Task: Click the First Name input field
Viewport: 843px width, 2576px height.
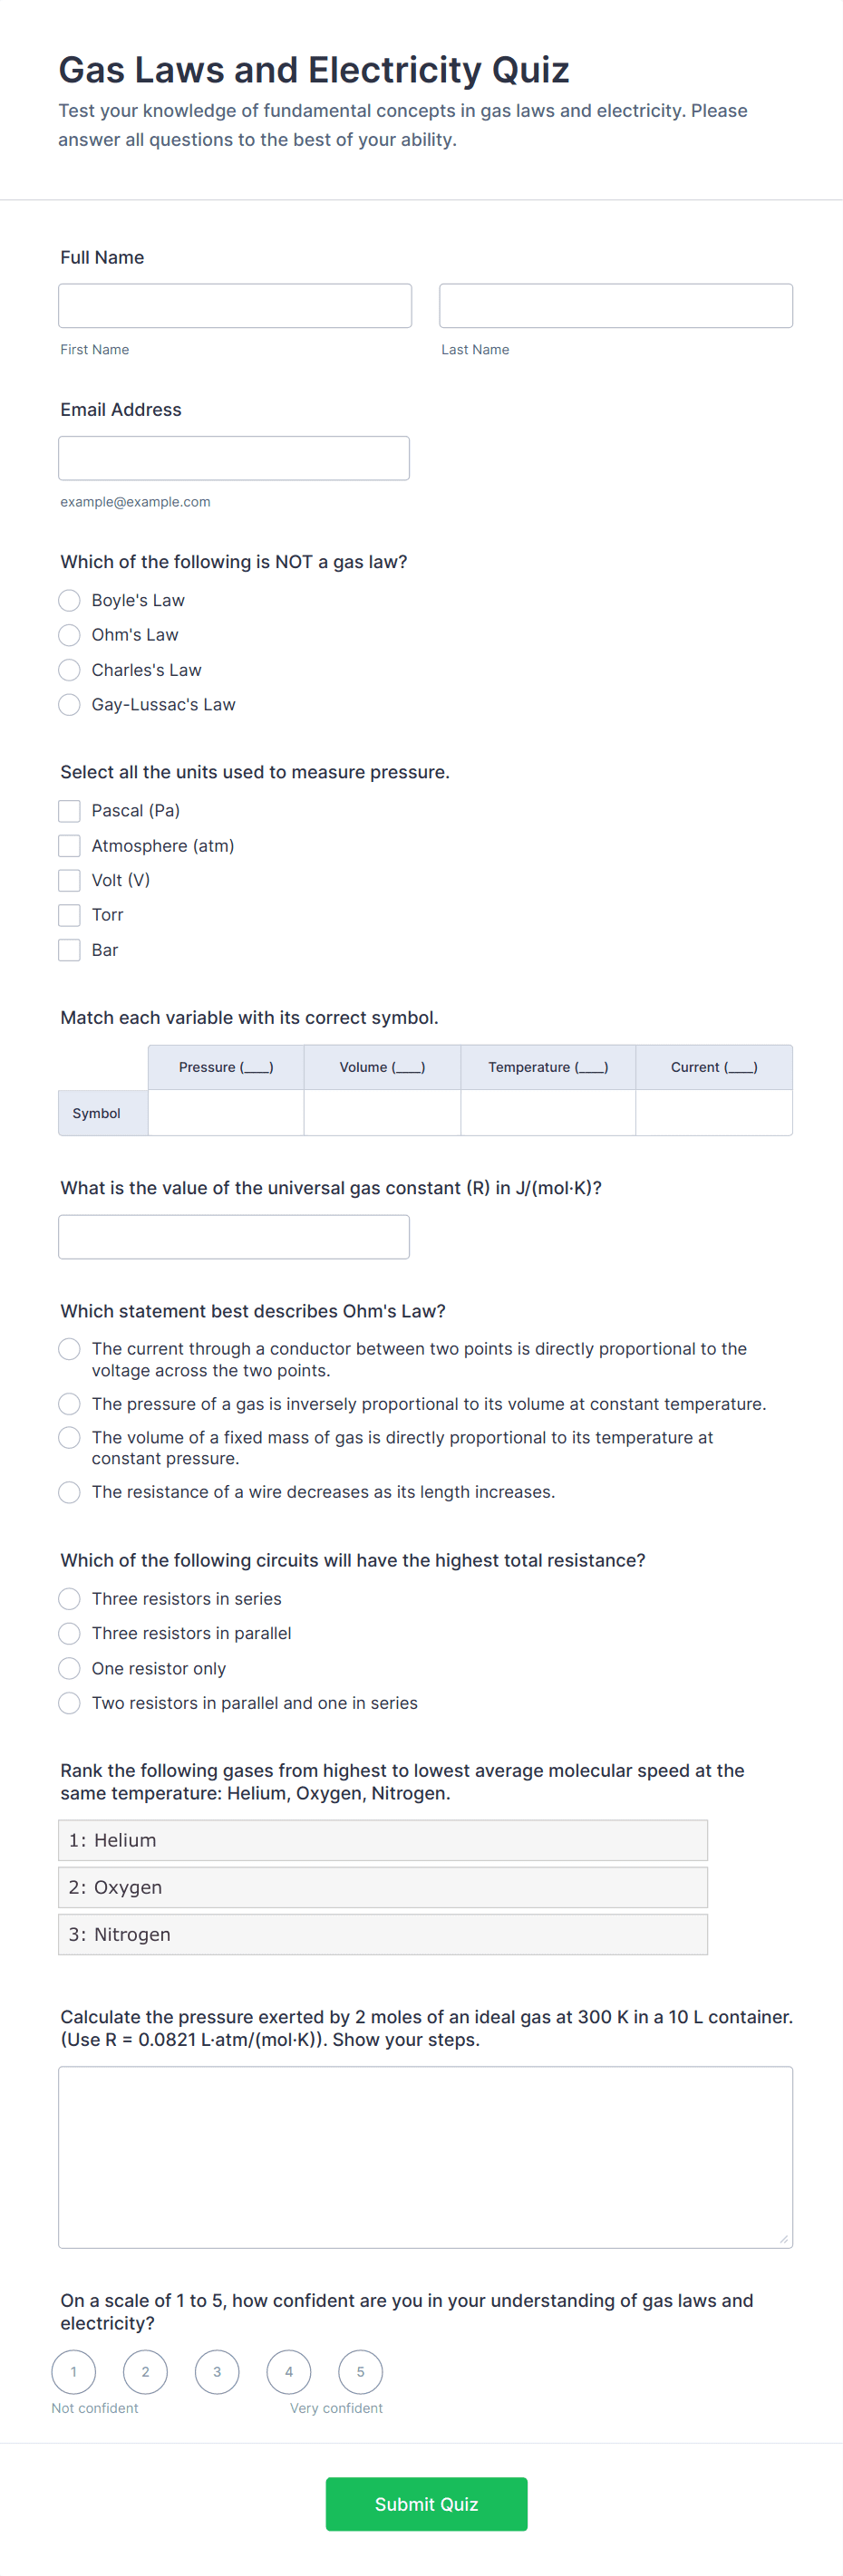Action: (235, 306)
